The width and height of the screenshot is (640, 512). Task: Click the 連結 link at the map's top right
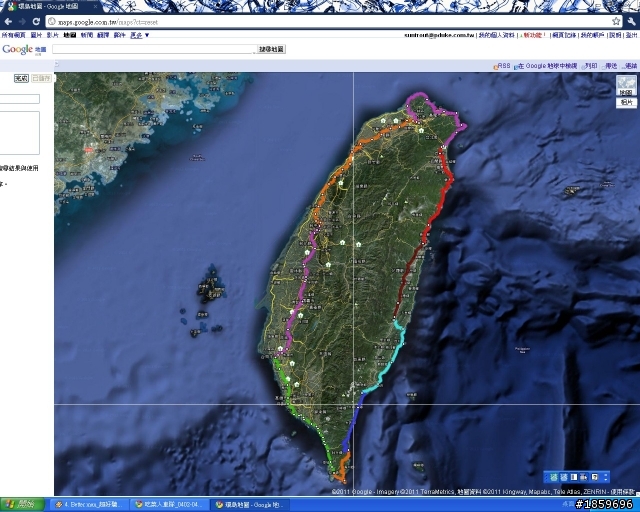(x=630, y=66)
